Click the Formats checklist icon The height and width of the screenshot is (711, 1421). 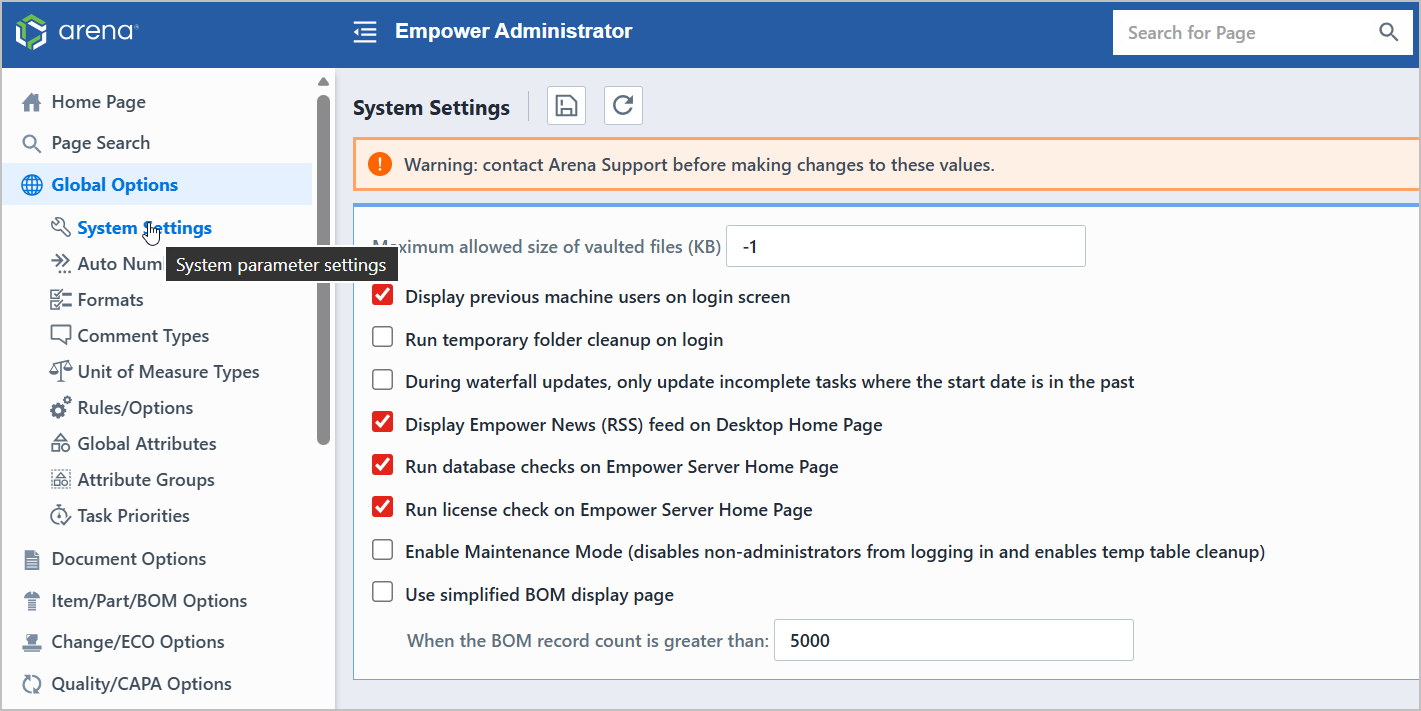[60, 299]
